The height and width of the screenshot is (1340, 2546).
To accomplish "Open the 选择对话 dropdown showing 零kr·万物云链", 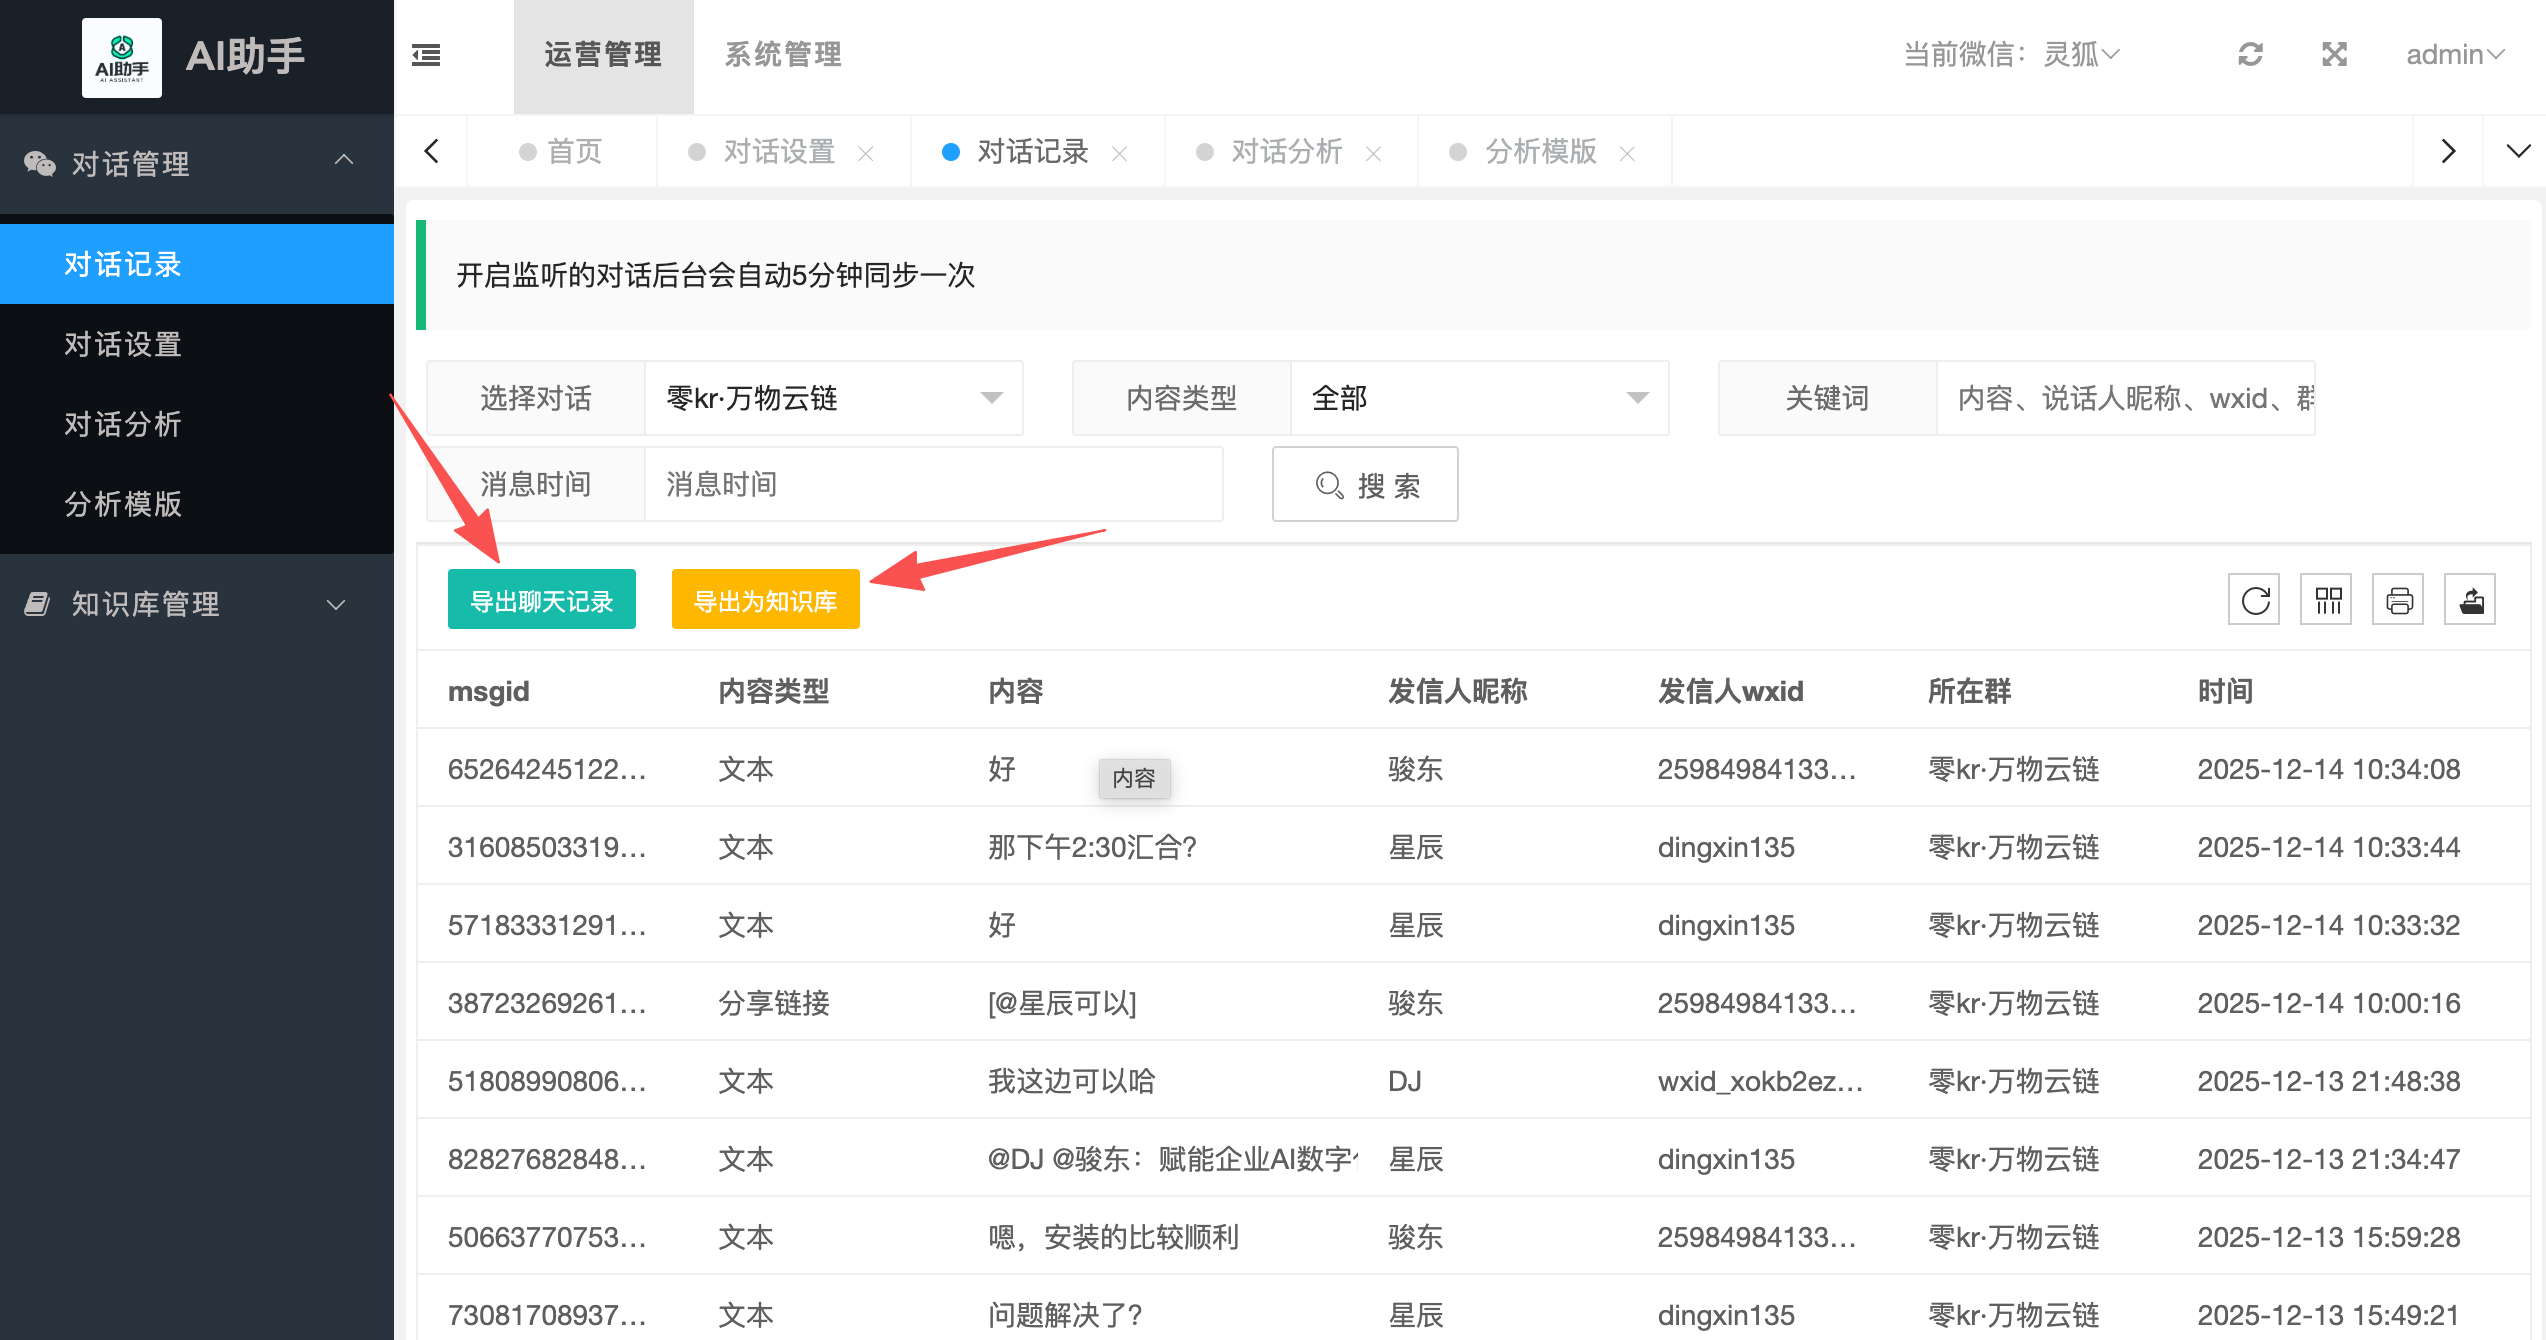I will click(x=833, y=398).
